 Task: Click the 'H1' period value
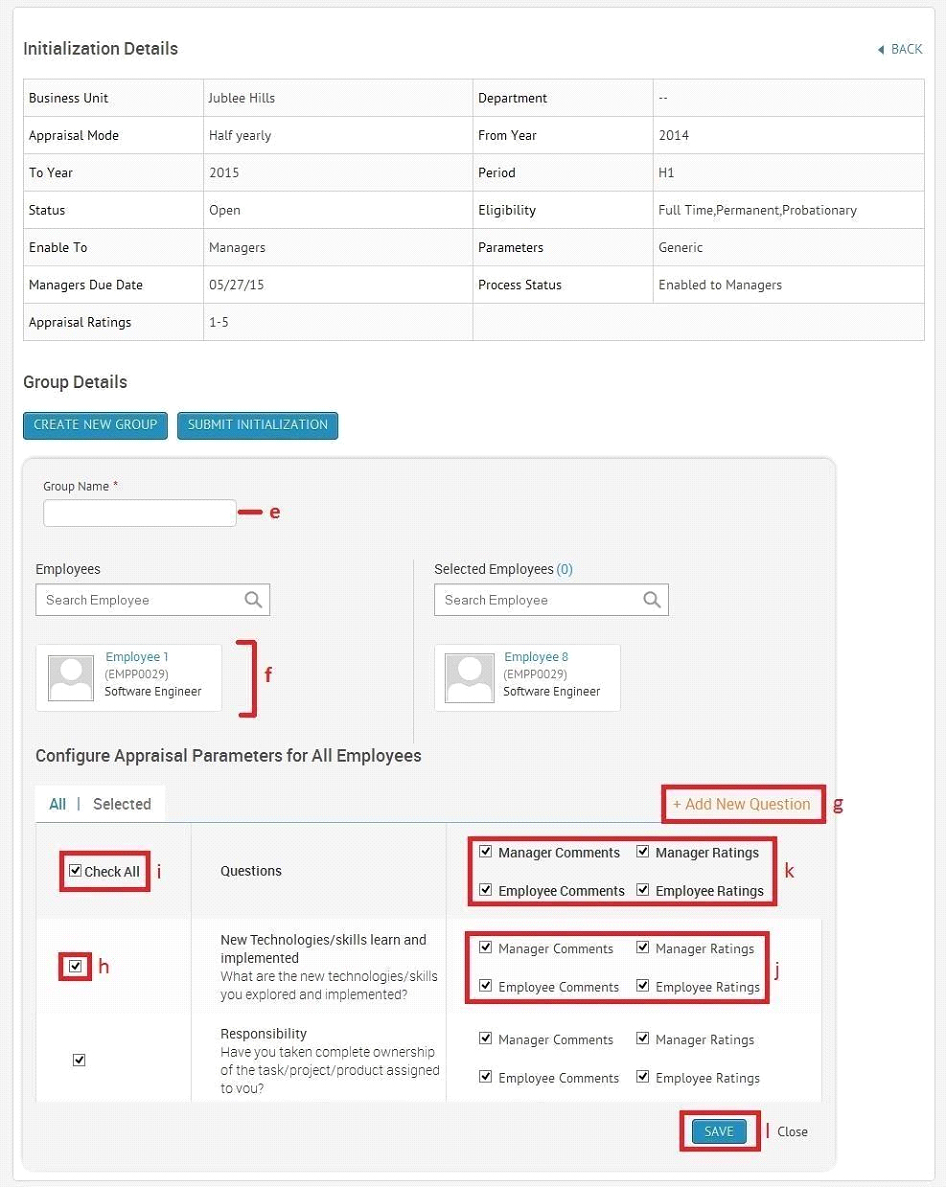tap(666, 173)
